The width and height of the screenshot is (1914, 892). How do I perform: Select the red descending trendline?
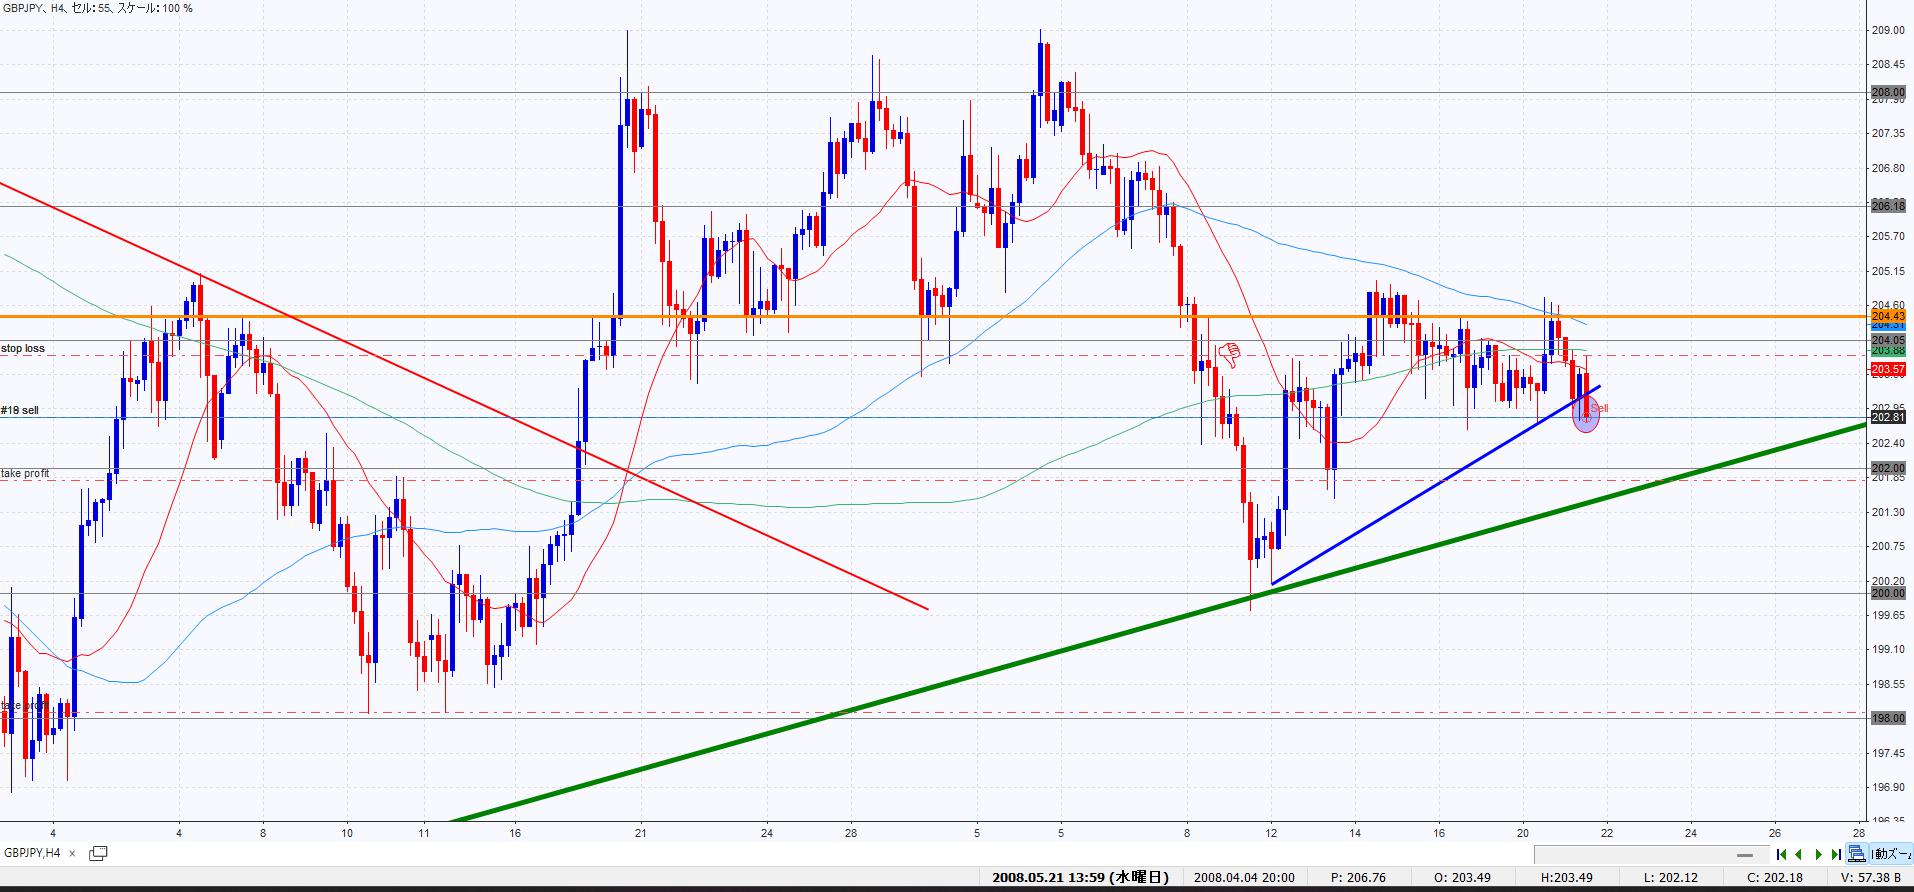(463, 396)
